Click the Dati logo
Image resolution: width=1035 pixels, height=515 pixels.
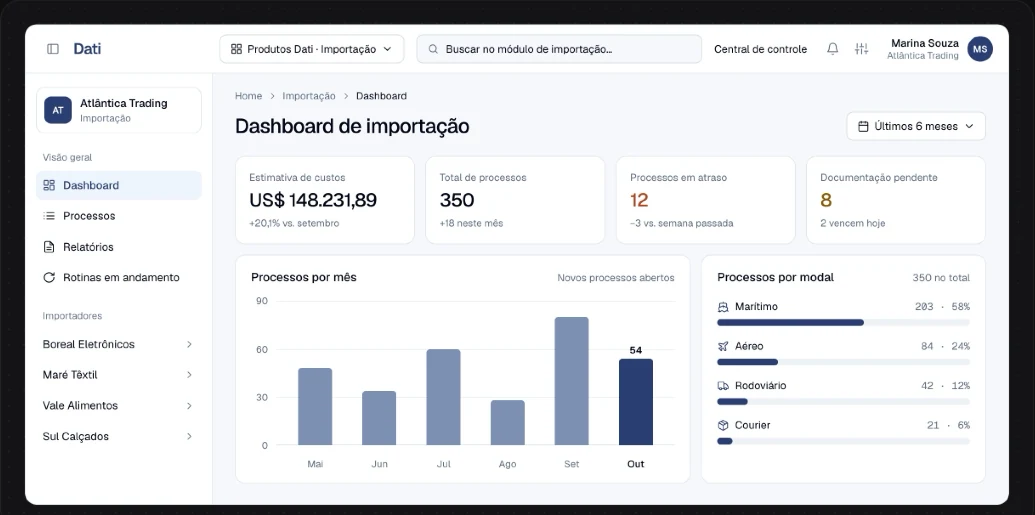pos(87,49)
